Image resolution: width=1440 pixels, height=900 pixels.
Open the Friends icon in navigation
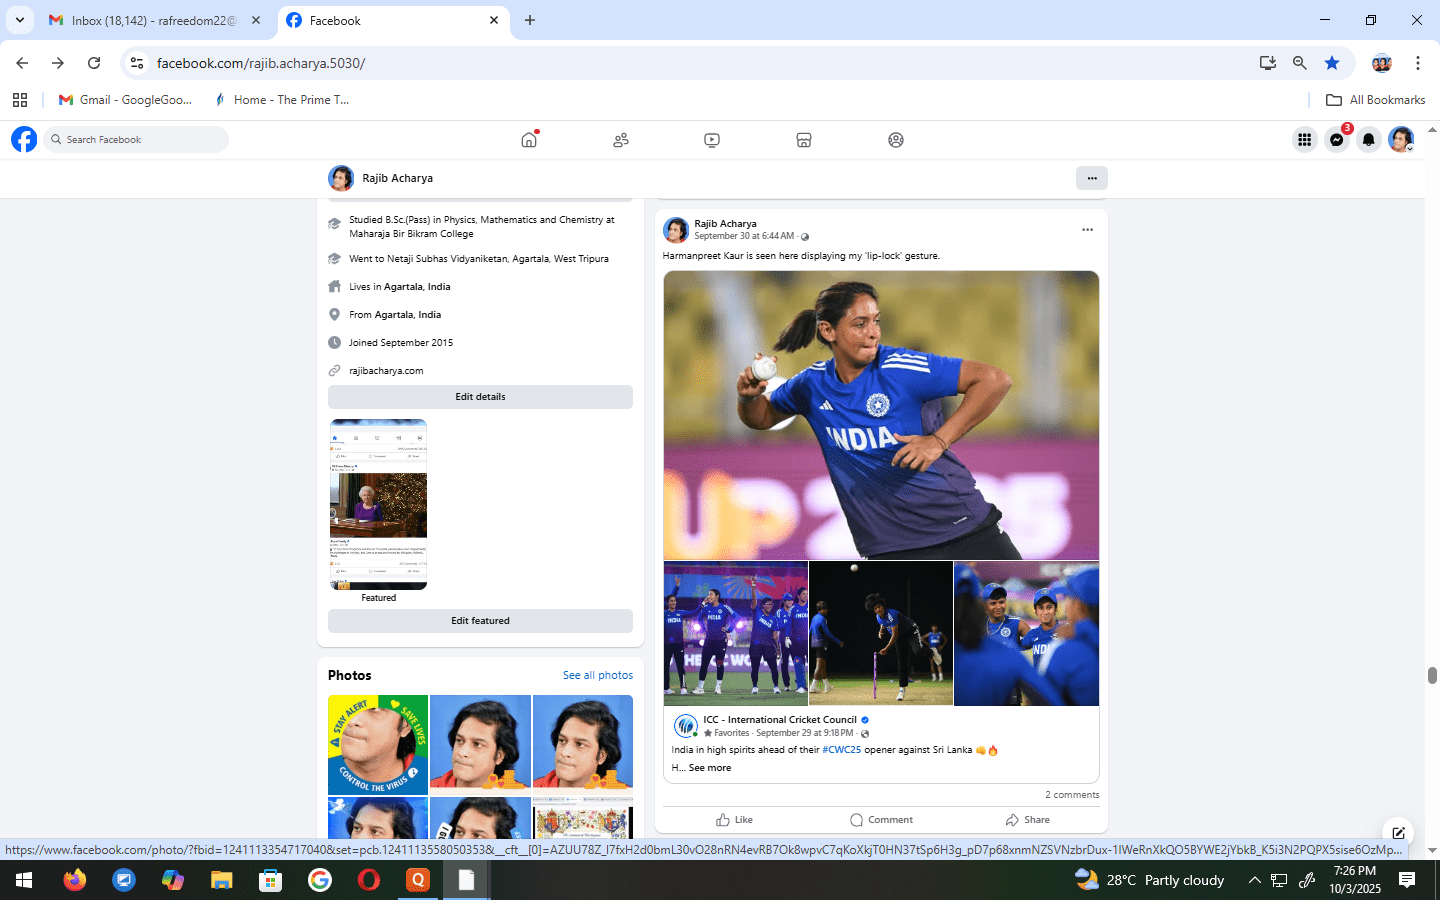[x=621, y=140]
